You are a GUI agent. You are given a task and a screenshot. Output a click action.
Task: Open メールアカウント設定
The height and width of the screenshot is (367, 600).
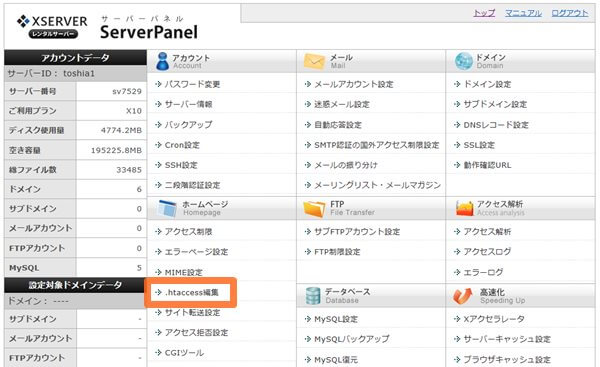(354, 84)
